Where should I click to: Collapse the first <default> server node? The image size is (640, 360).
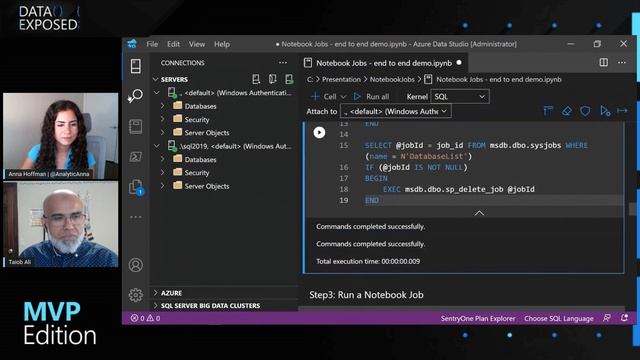(x=157, y=93)
